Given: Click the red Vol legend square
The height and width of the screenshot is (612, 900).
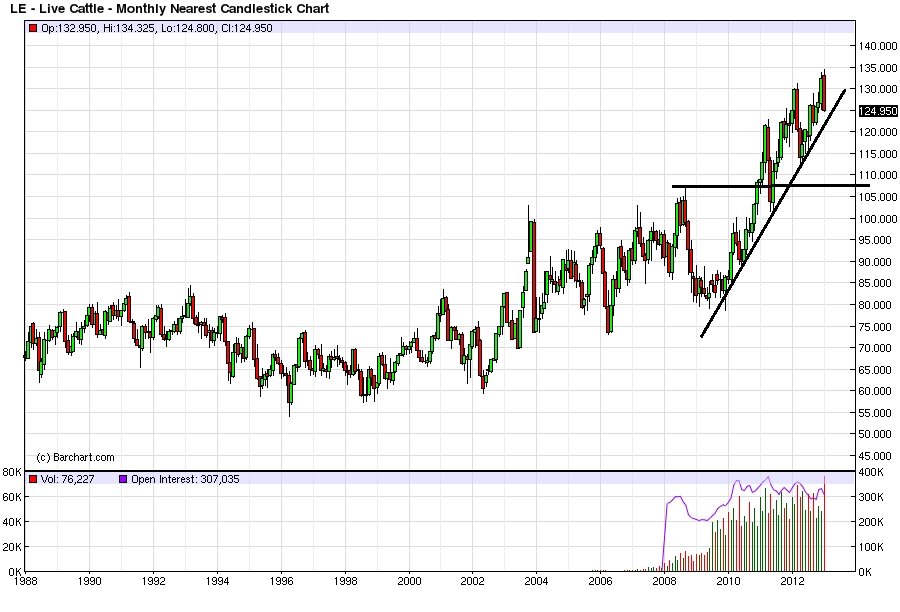Looking at the screenshot, I should click(33, 479).
